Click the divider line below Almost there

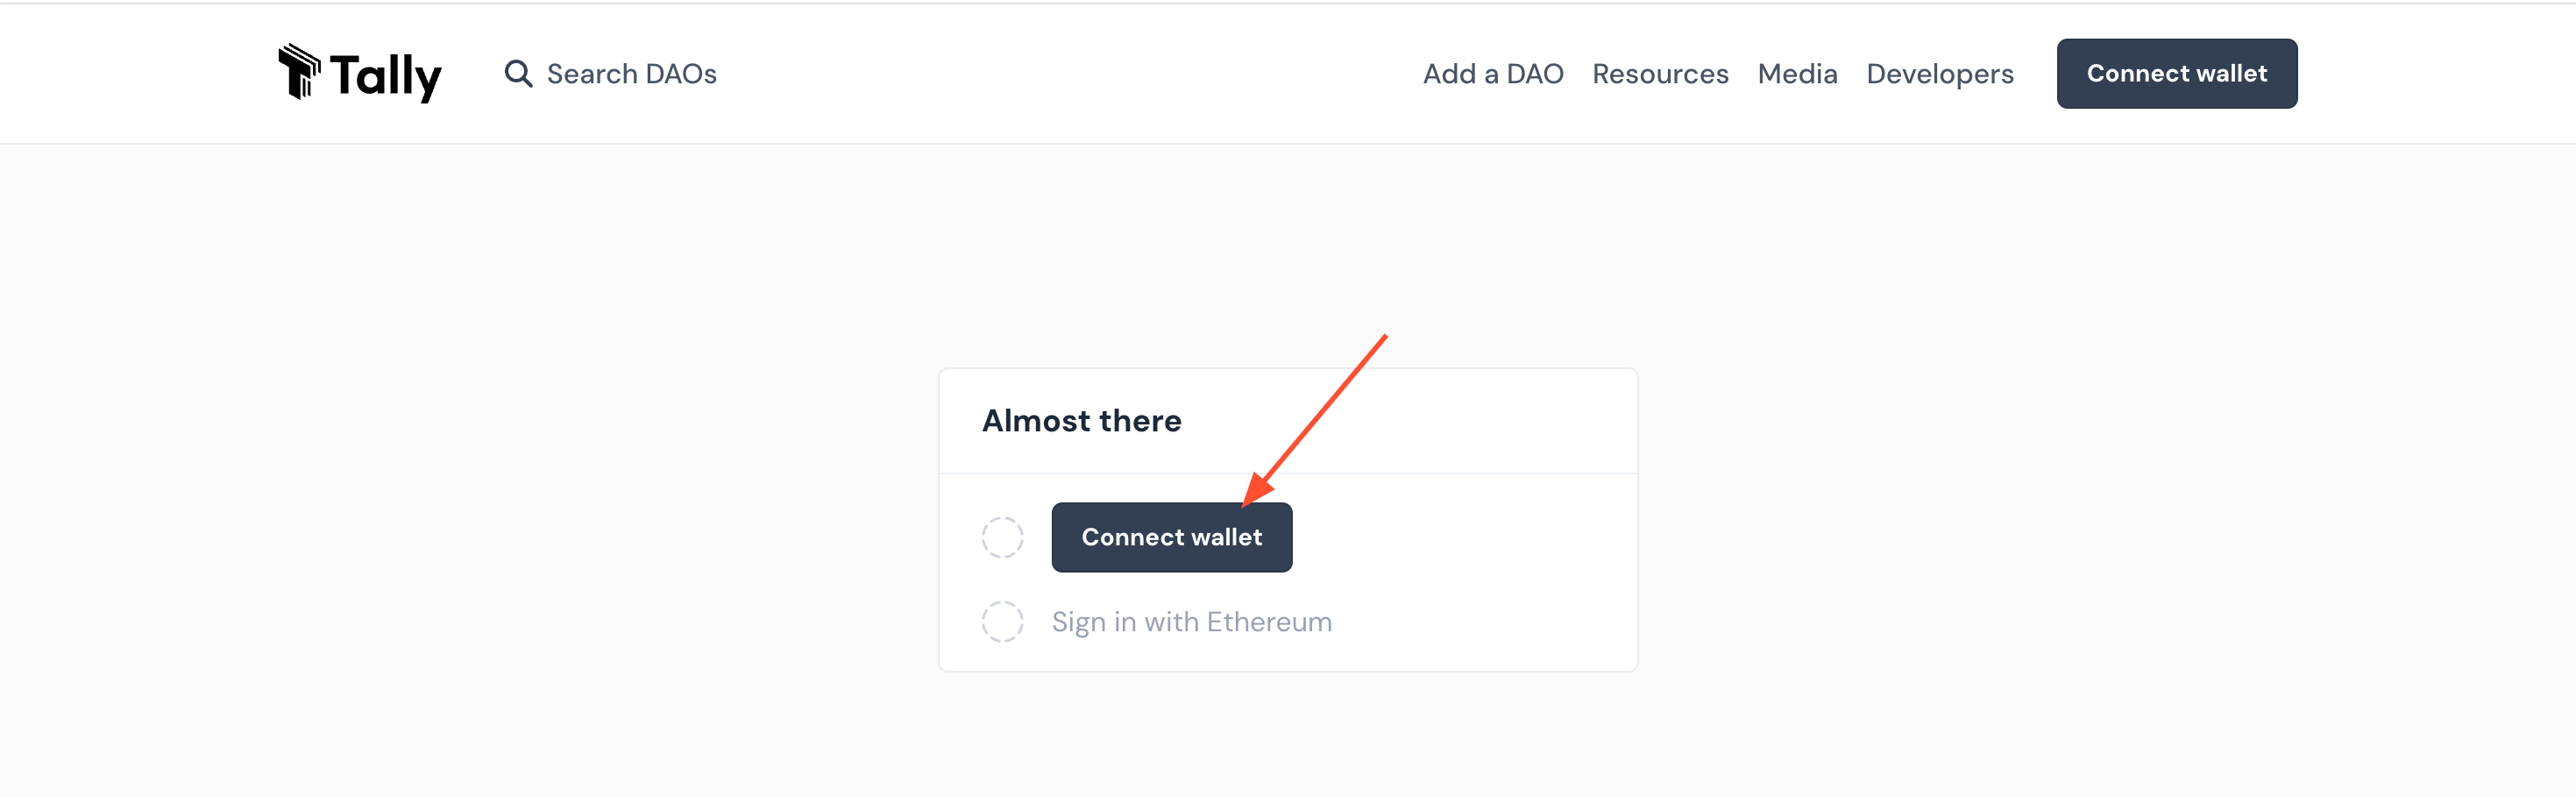point(1288,473)
